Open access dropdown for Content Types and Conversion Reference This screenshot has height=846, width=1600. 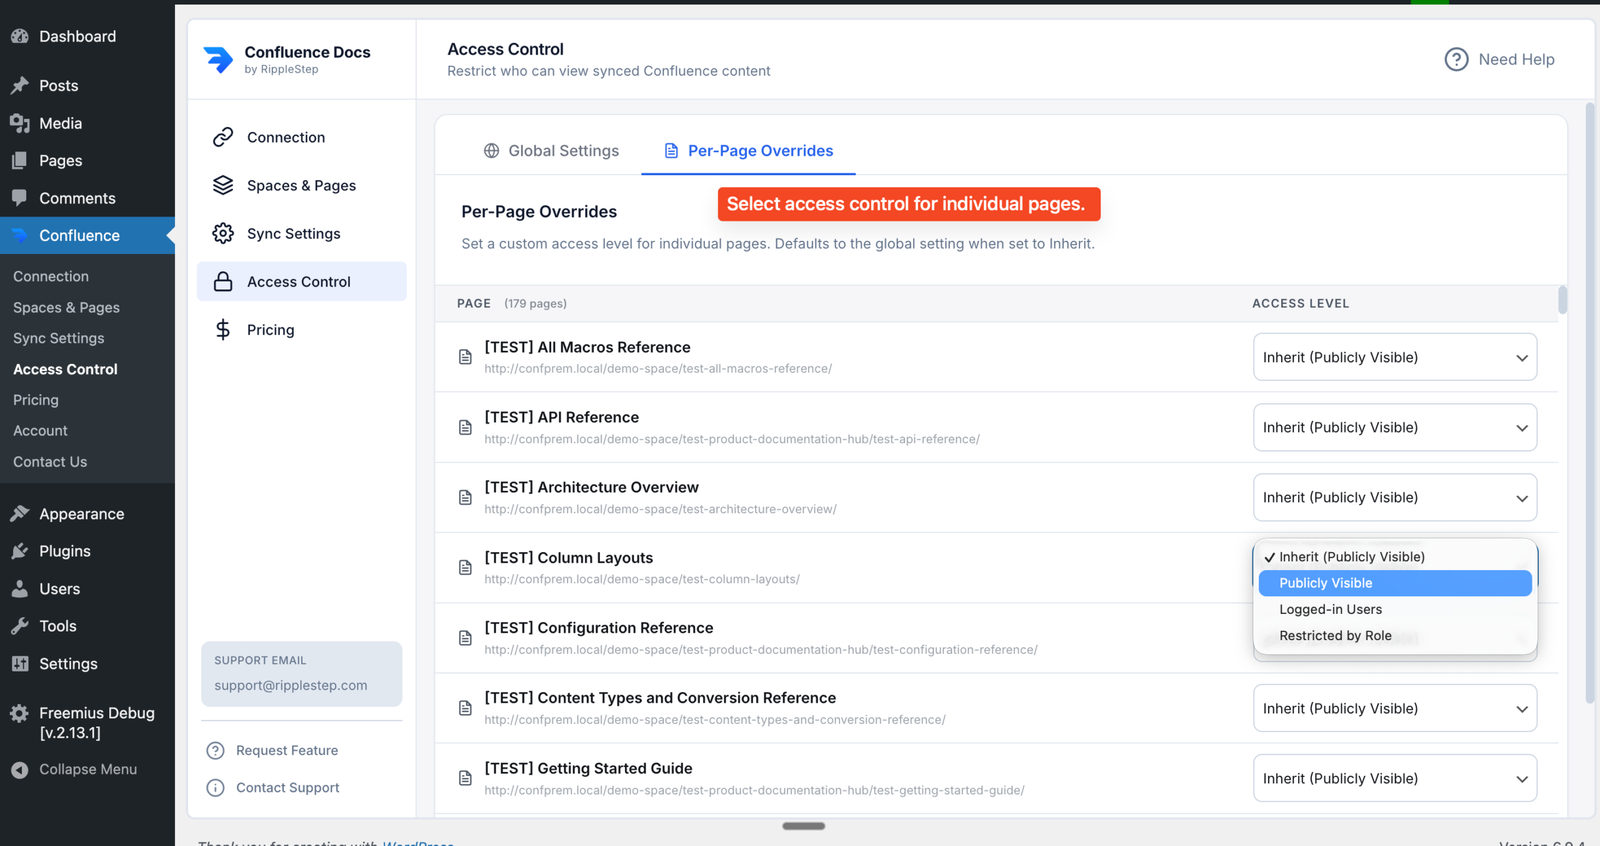1395,708
